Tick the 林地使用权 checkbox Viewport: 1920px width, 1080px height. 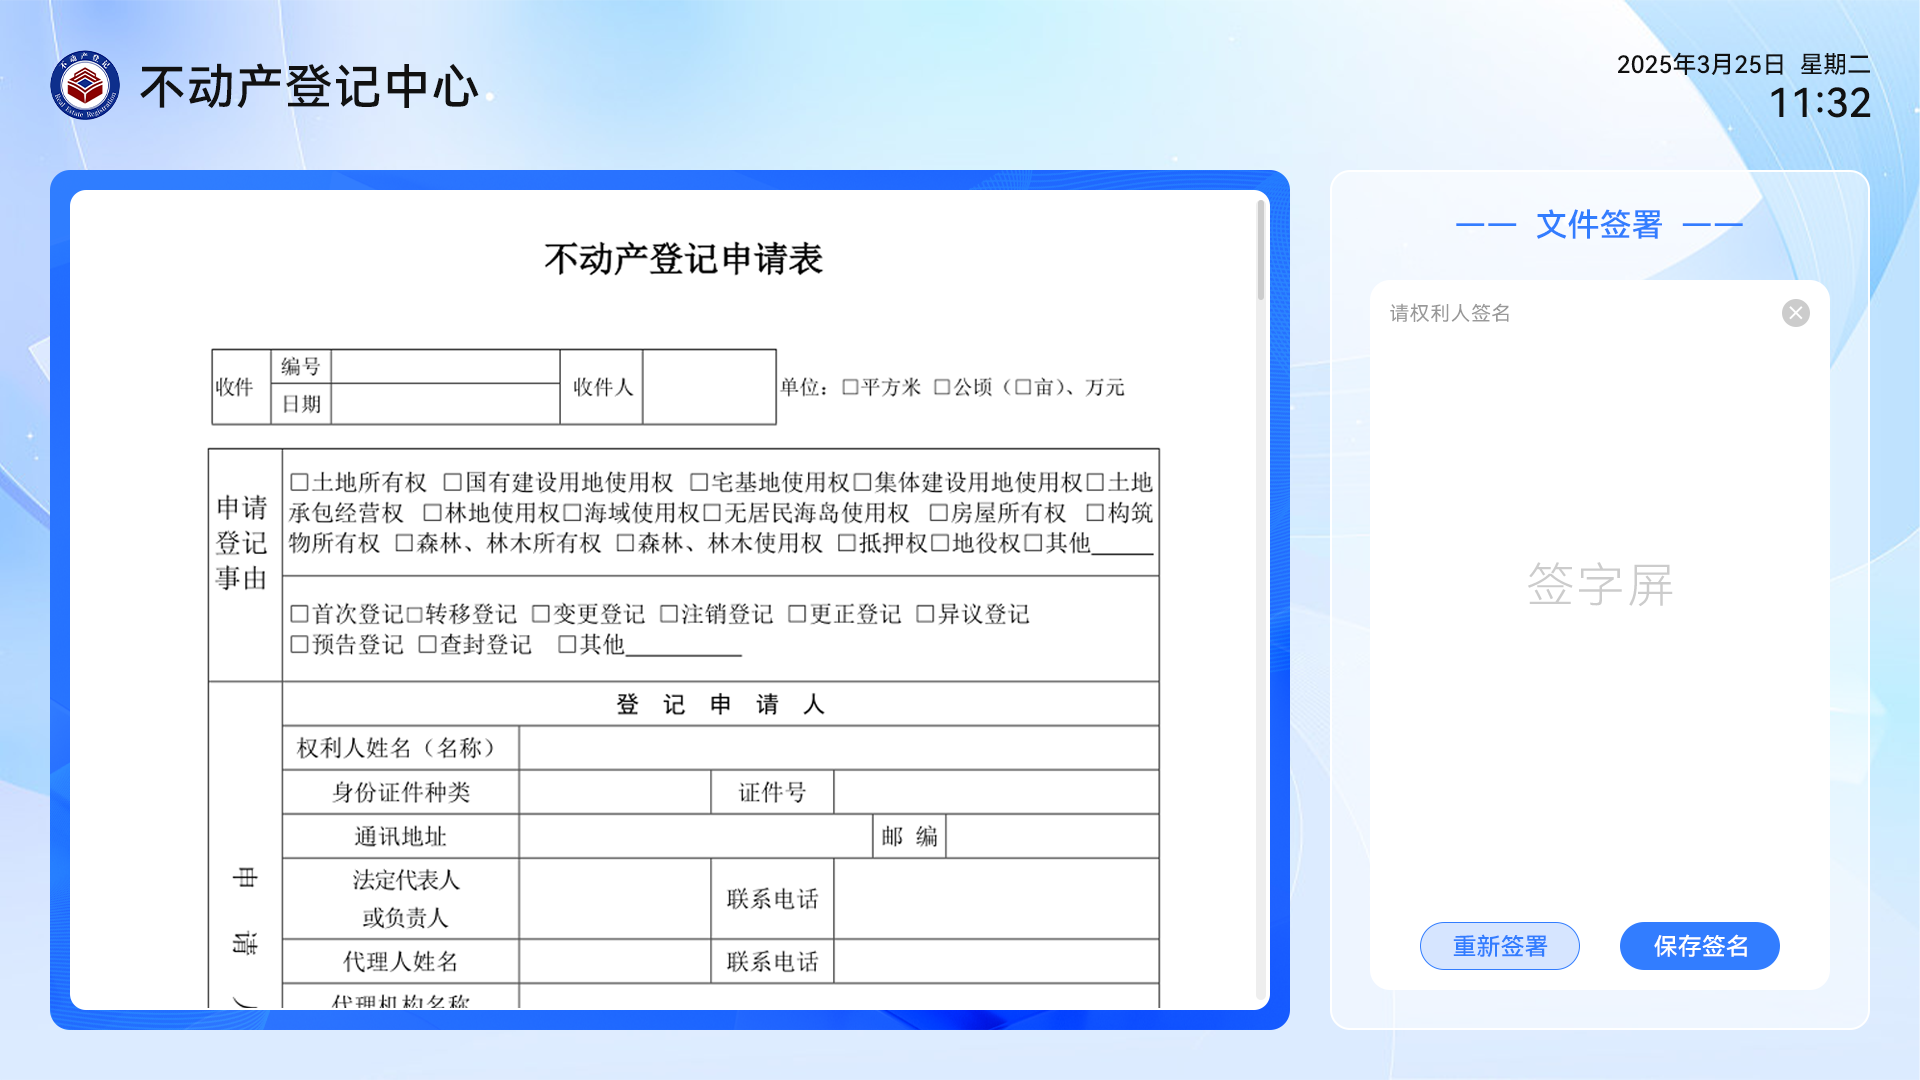click(432, 513)
